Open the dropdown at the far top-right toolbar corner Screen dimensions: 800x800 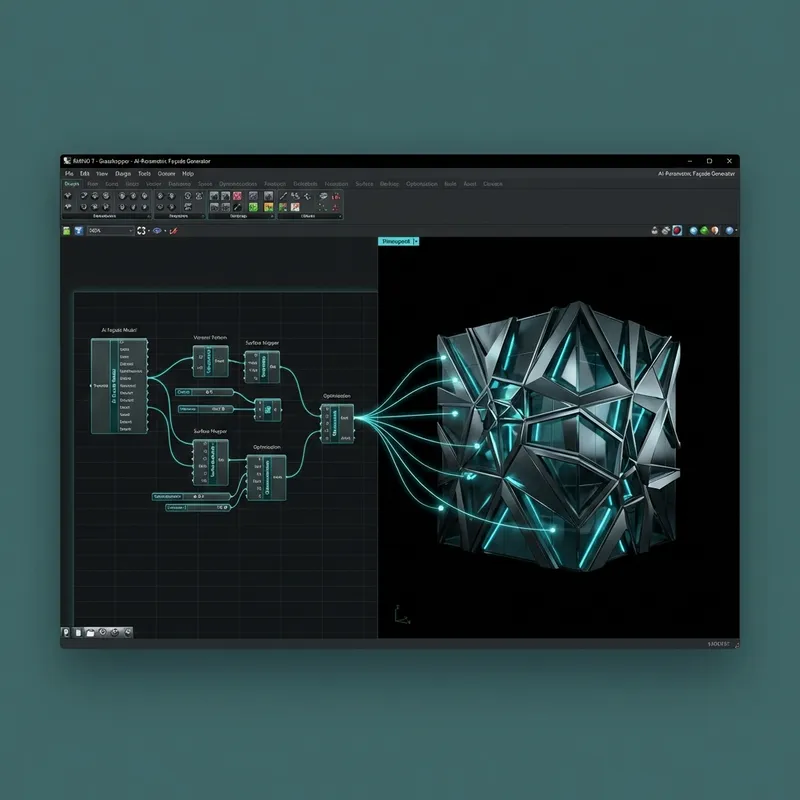(737, 230)
